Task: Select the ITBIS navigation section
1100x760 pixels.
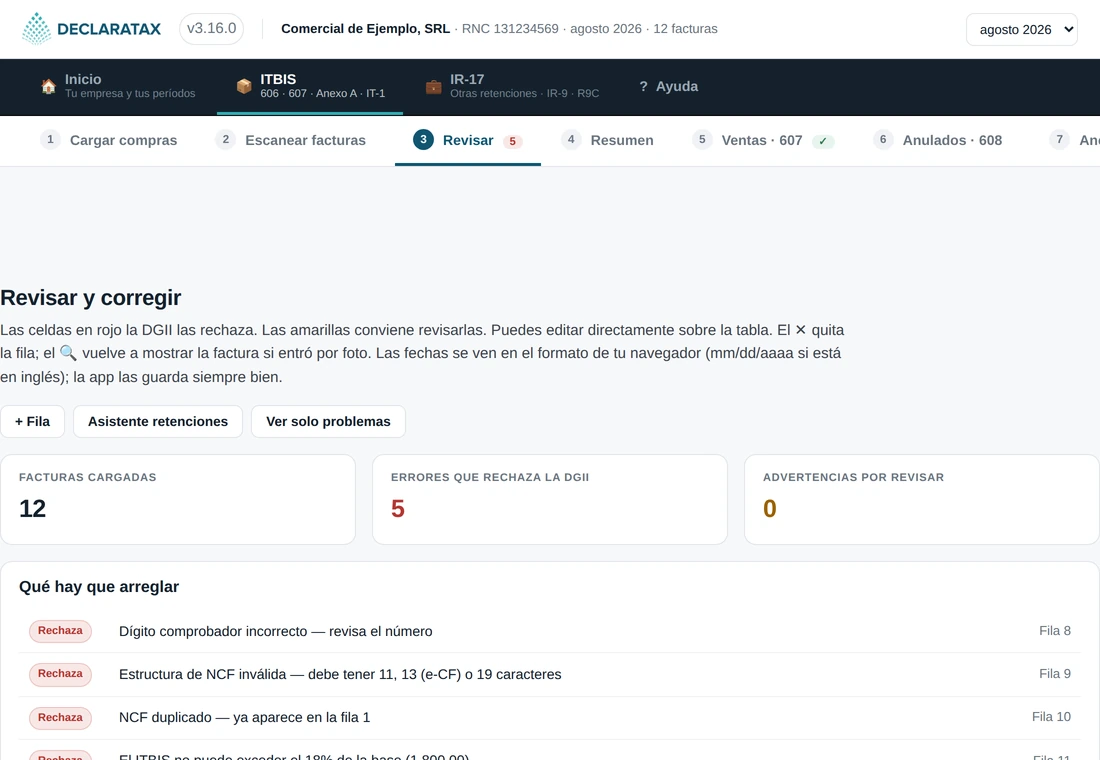Action: point(310,86)
